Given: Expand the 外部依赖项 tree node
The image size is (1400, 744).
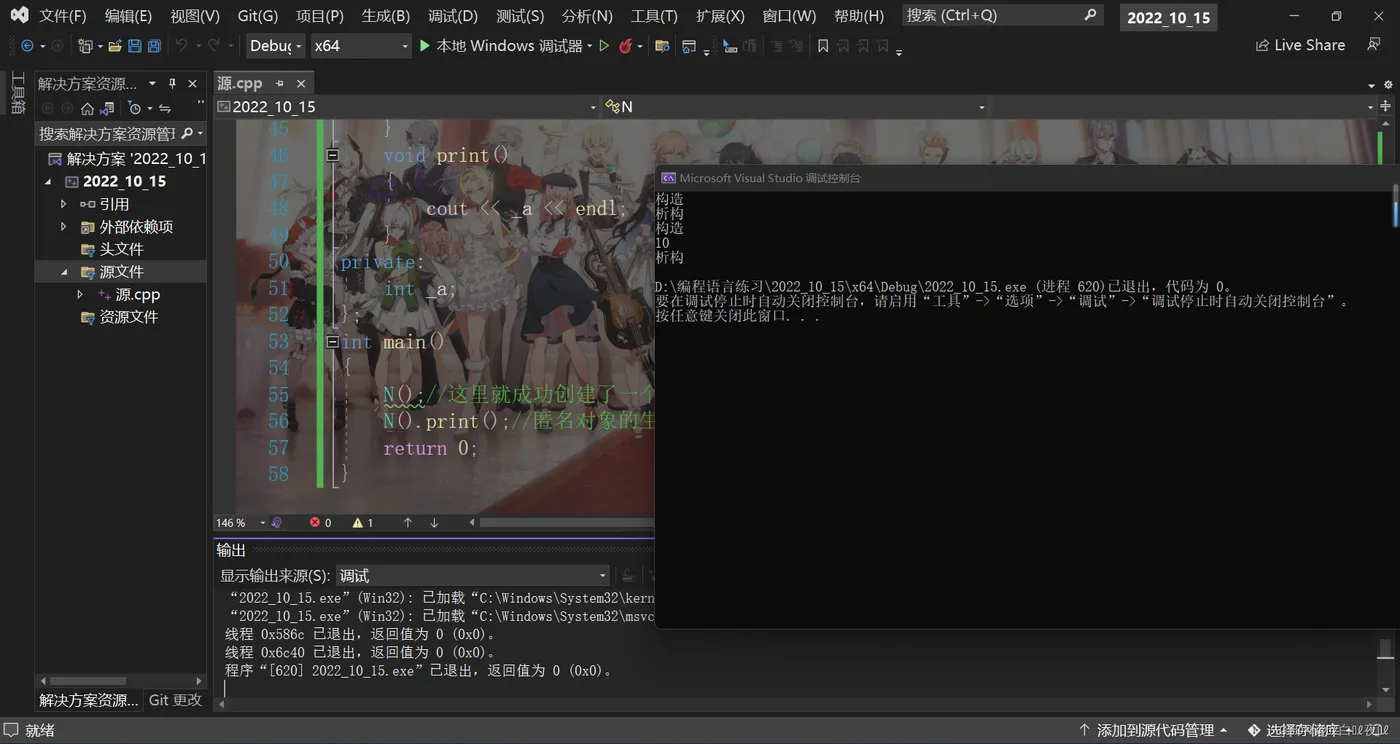Looking at the screenshot, I should pos(63,227).
